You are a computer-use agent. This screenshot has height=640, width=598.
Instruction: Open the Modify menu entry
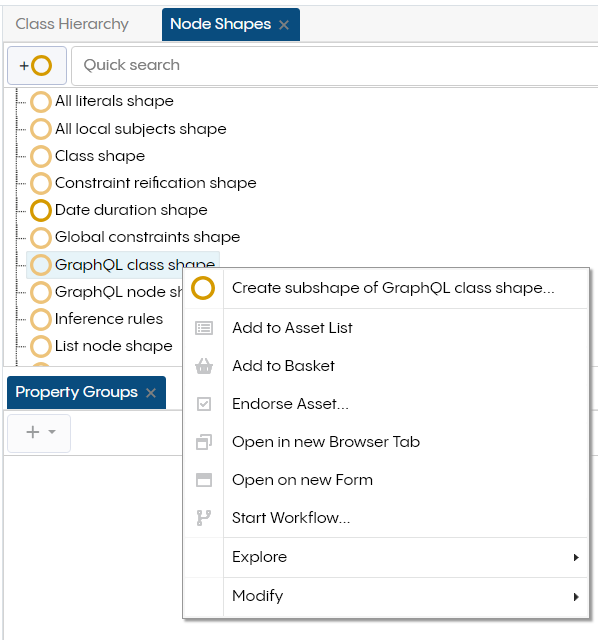pyautogui.click(x=386, y=597)
